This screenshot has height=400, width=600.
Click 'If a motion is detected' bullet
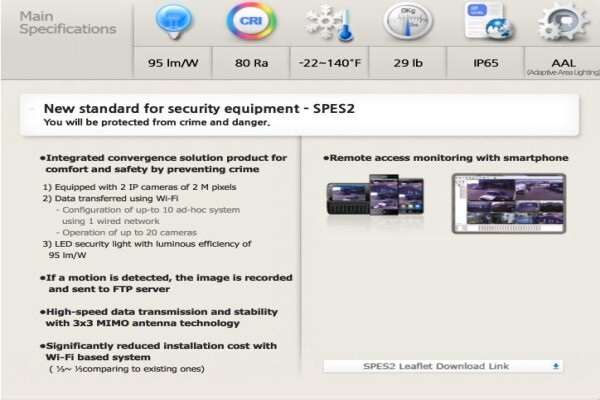pos(166,283)
